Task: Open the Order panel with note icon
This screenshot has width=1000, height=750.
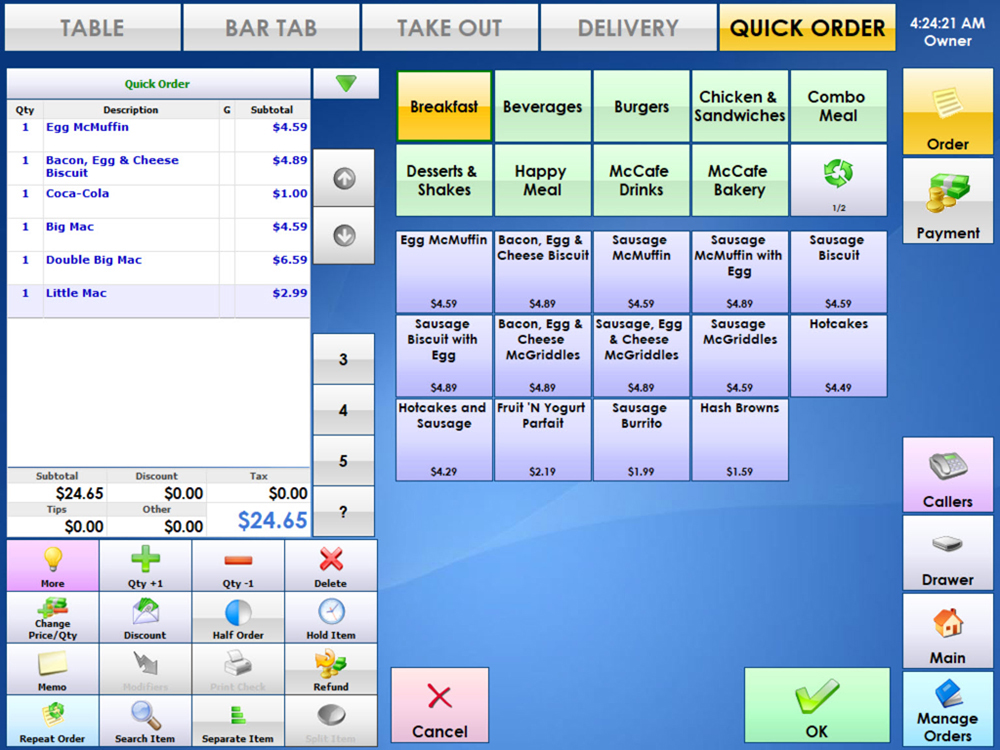Action: [x=948, y=112]
